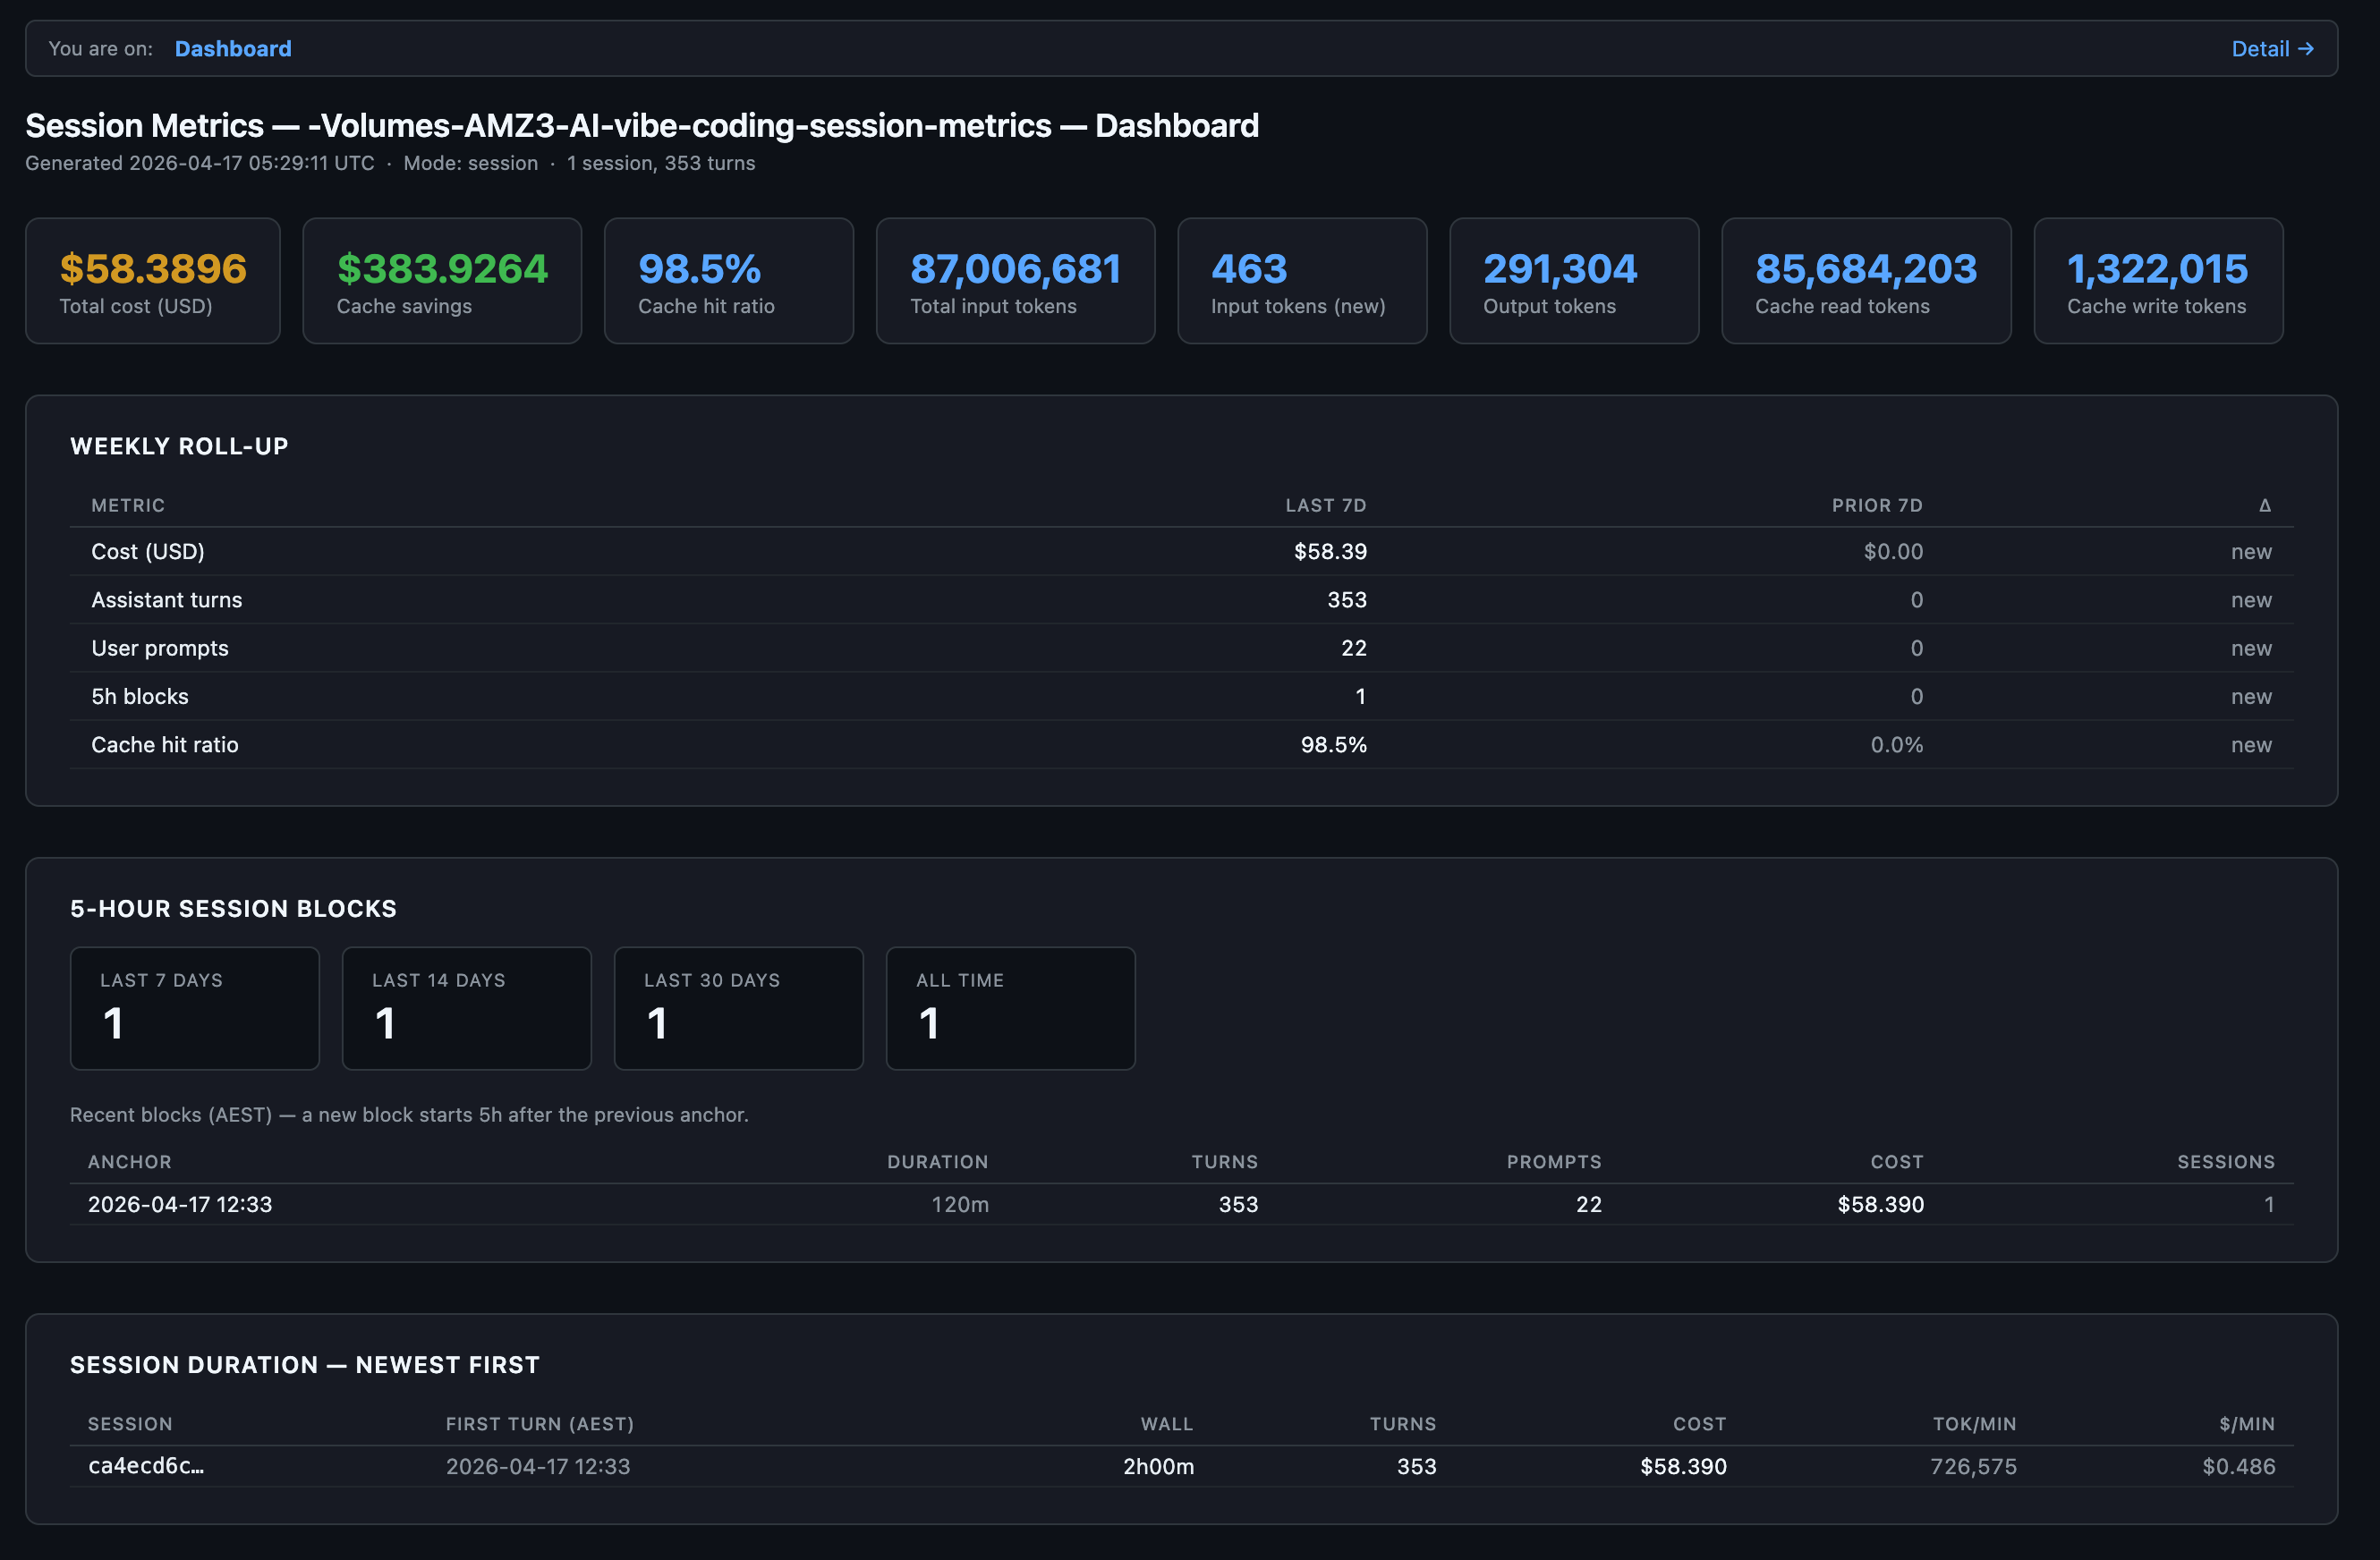Click the Cache savings stat card

(x=442, y=281)
